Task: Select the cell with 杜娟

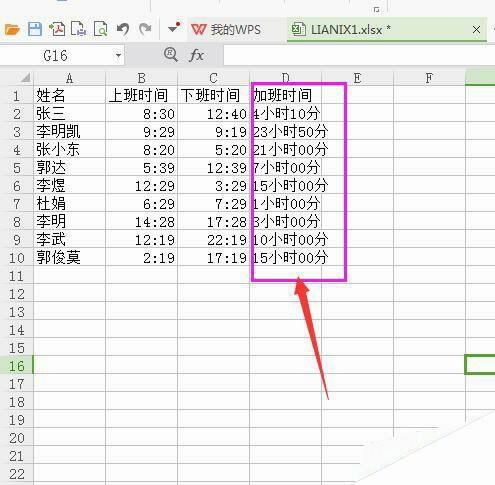Action: [x=69, y=204]
